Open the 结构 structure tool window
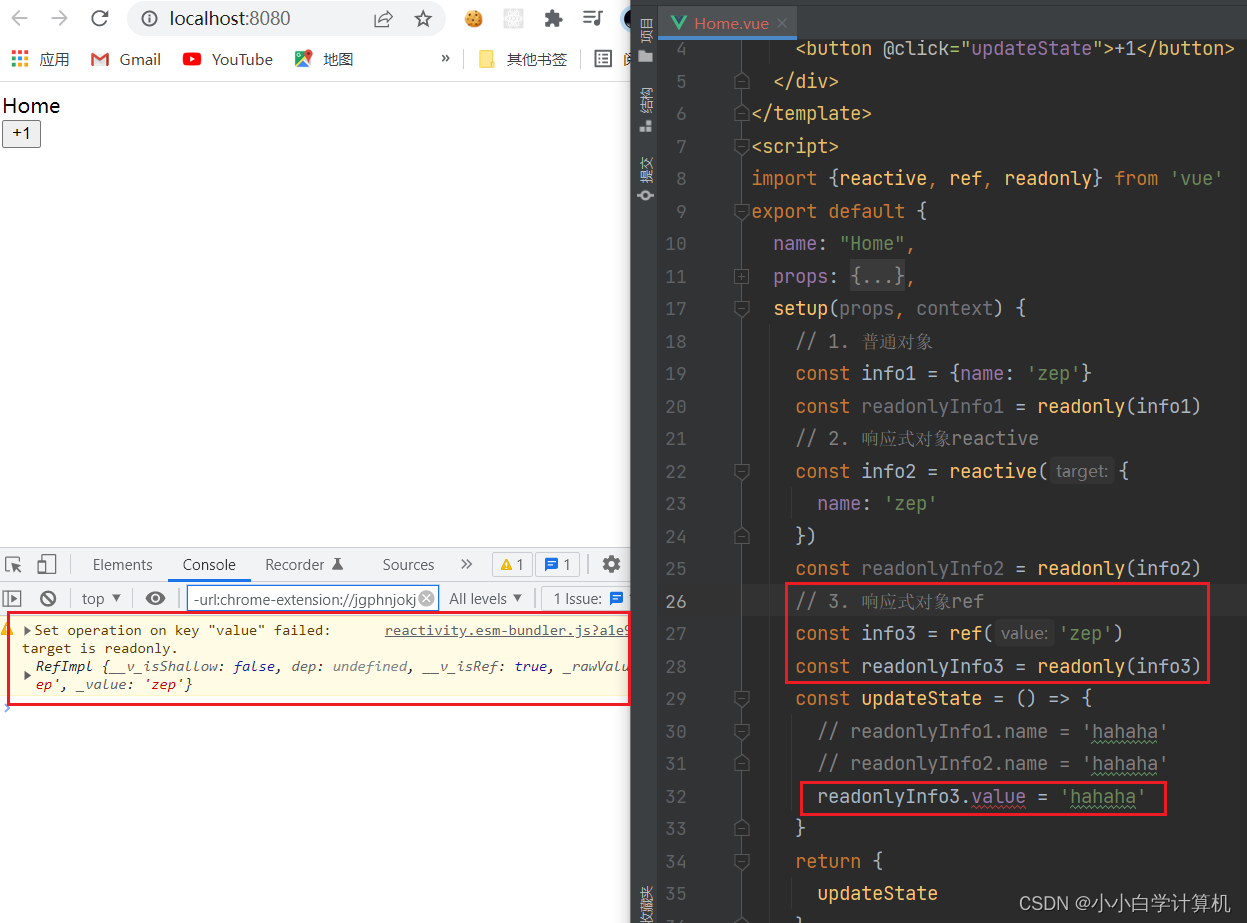The height and width of the screenshot is (923, 1247). click(x=646, y=110)
